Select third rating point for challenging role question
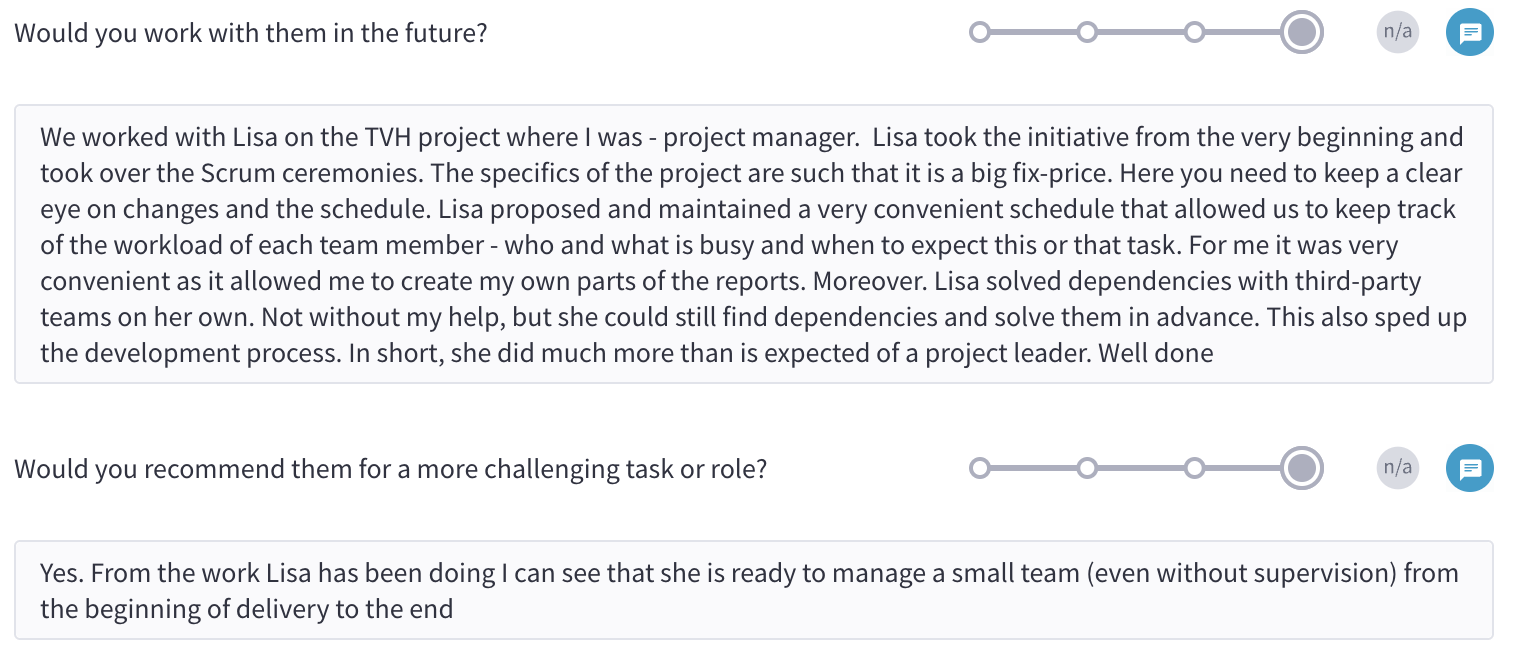The width and height of the screenshot is (1514, 650). pyautogui.click(x=1194, y=468)
